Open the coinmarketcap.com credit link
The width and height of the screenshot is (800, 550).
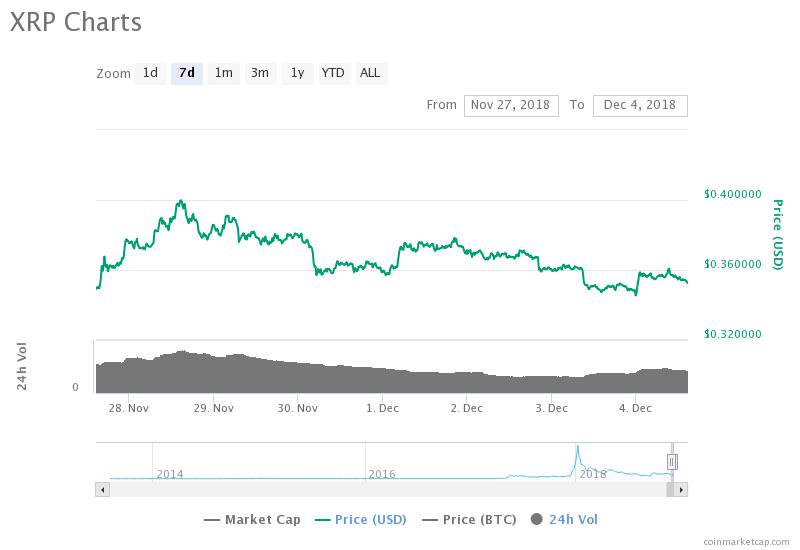coord(745,541)
